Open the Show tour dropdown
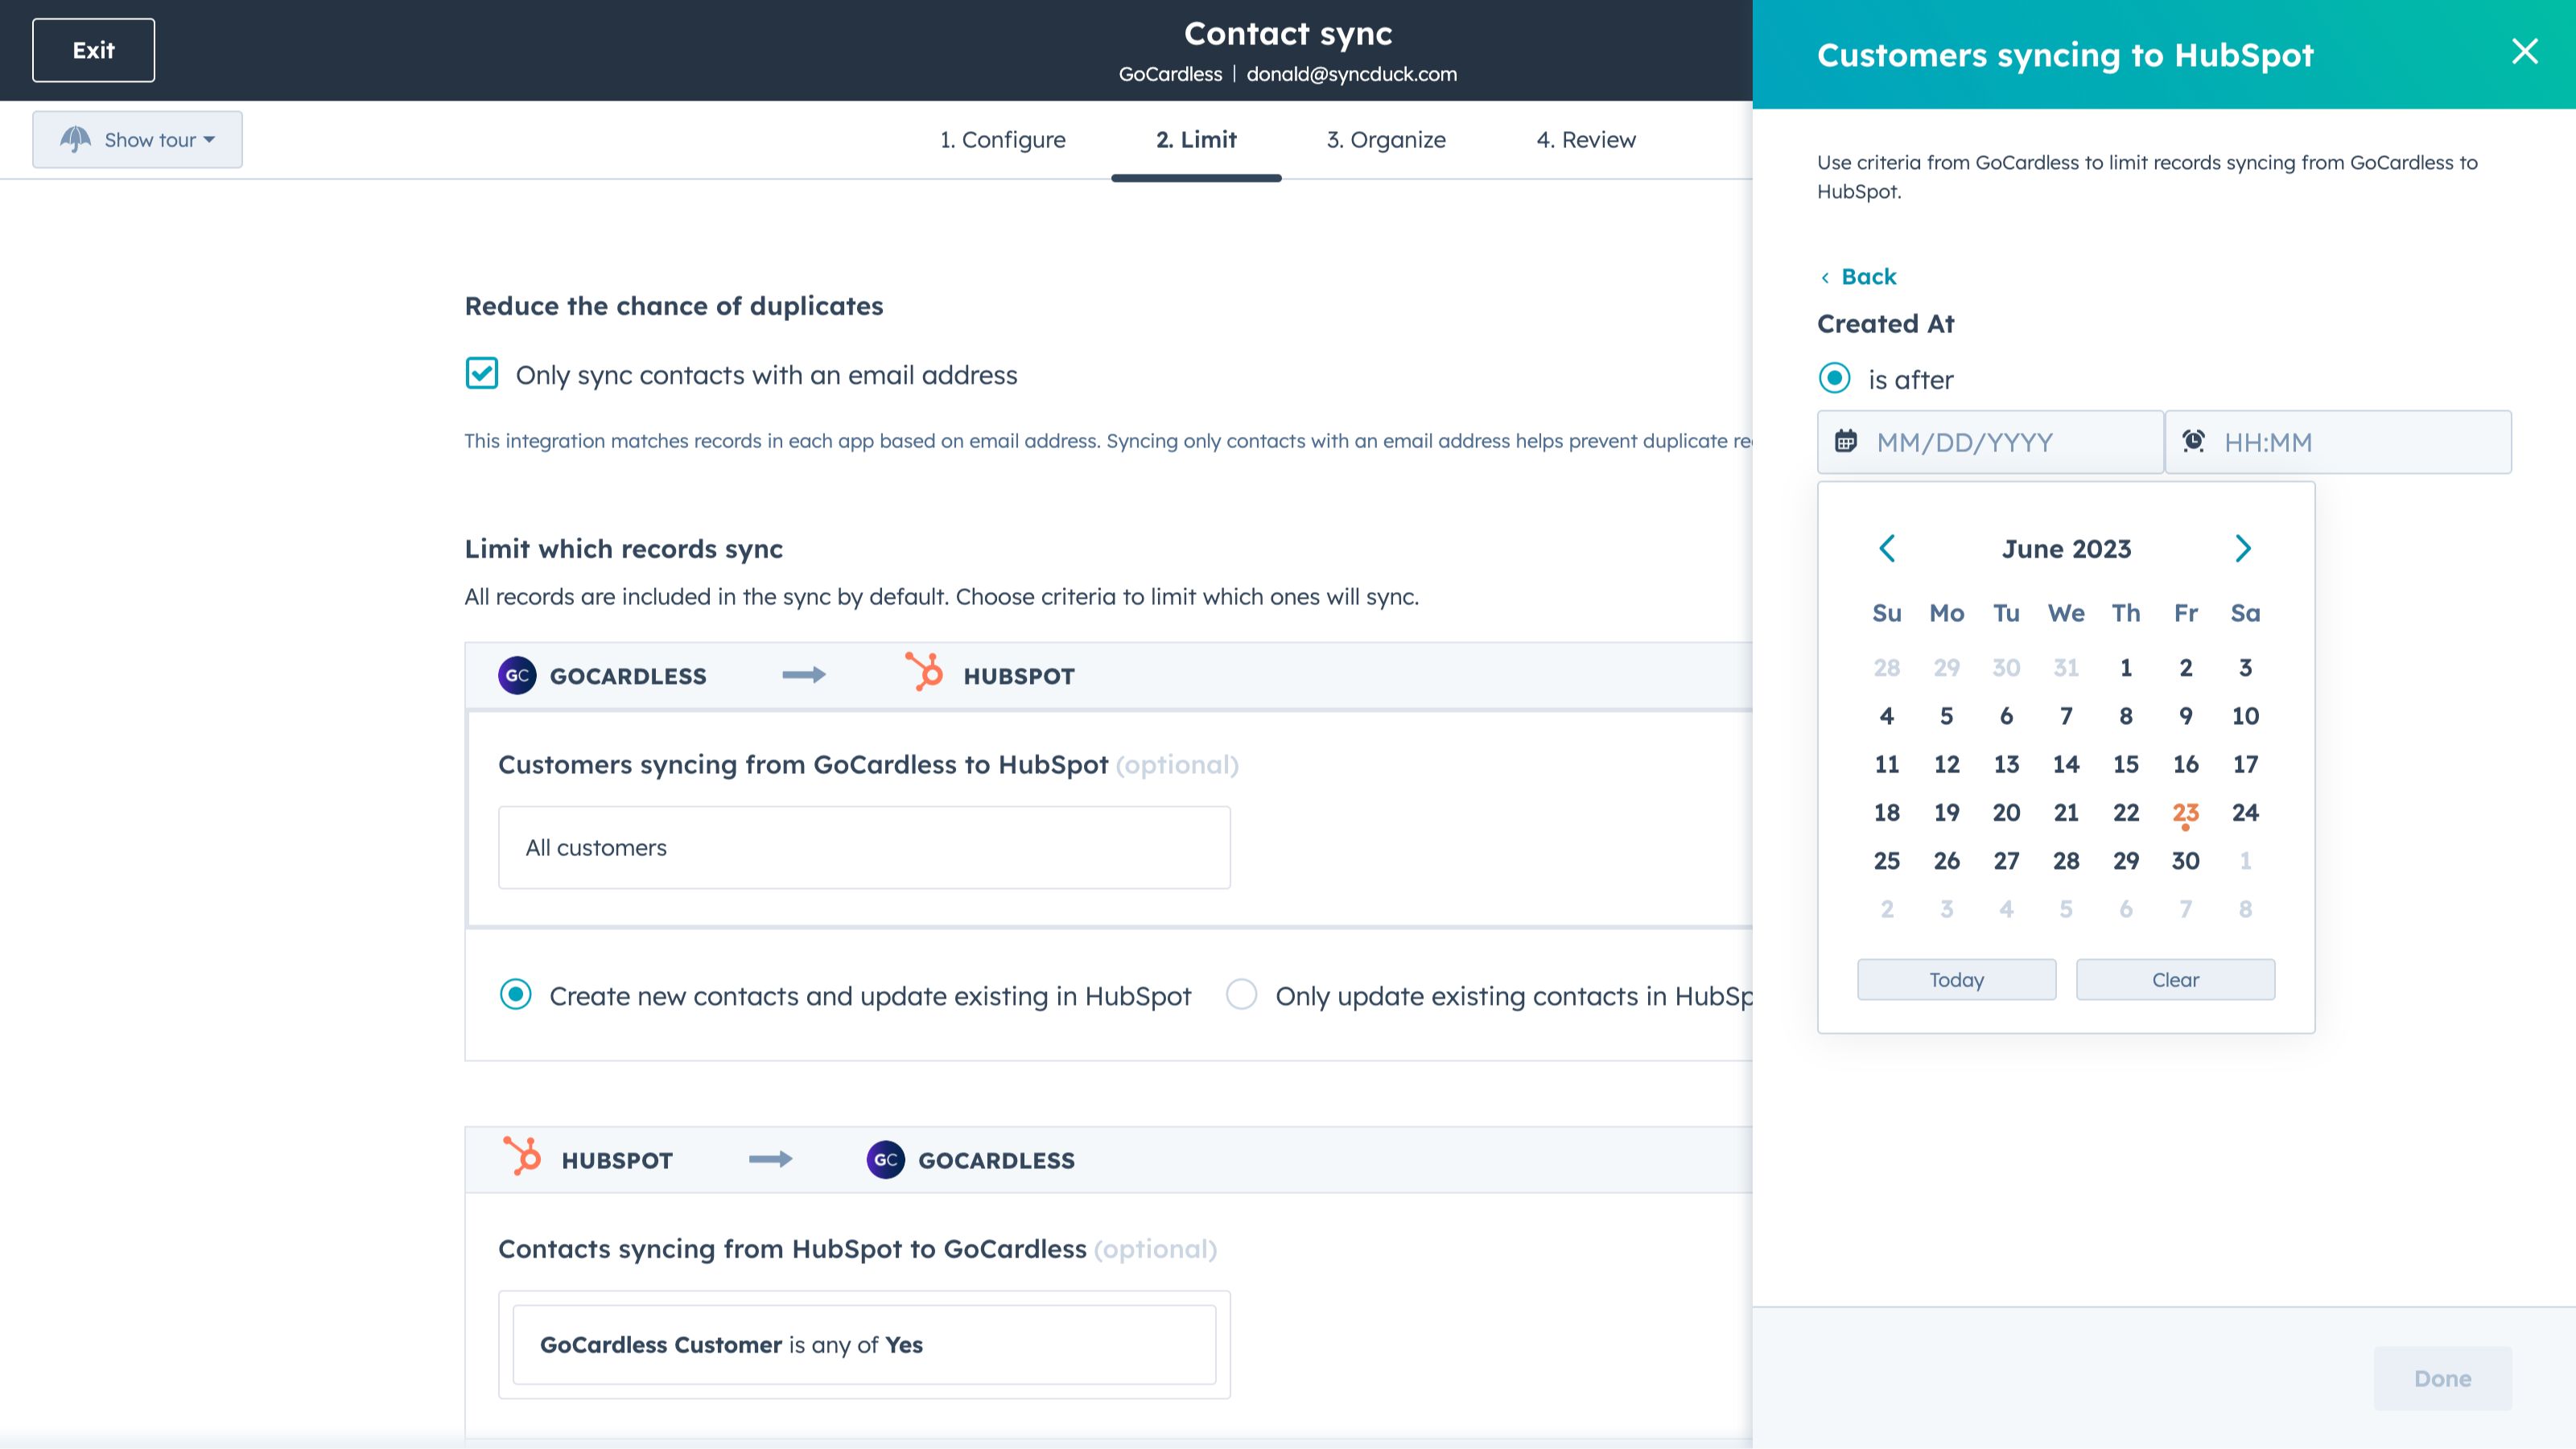 137,139
